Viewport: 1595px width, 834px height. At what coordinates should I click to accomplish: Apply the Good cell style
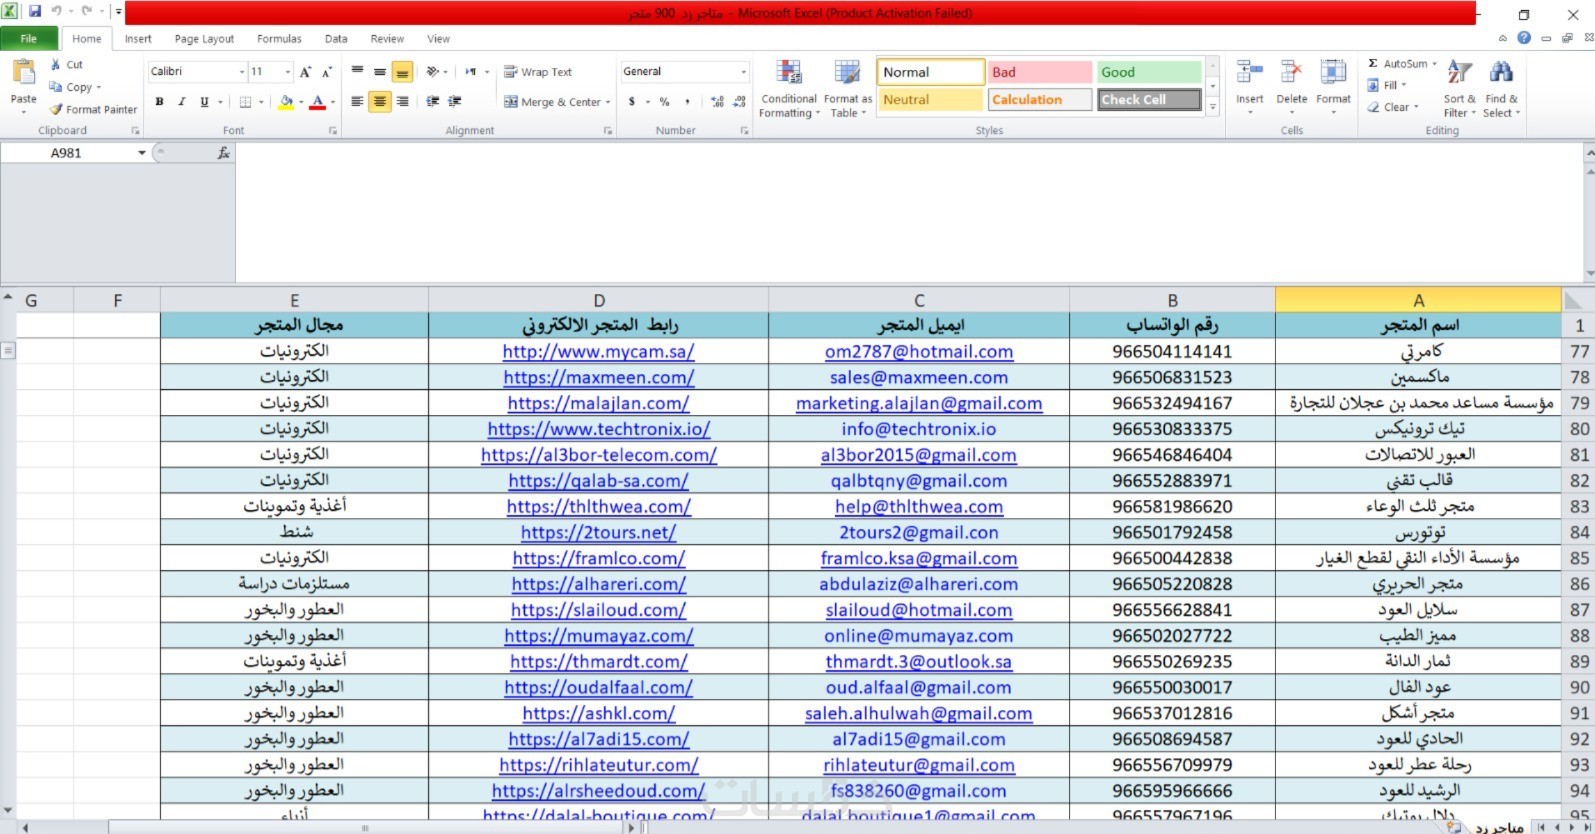1149,72
